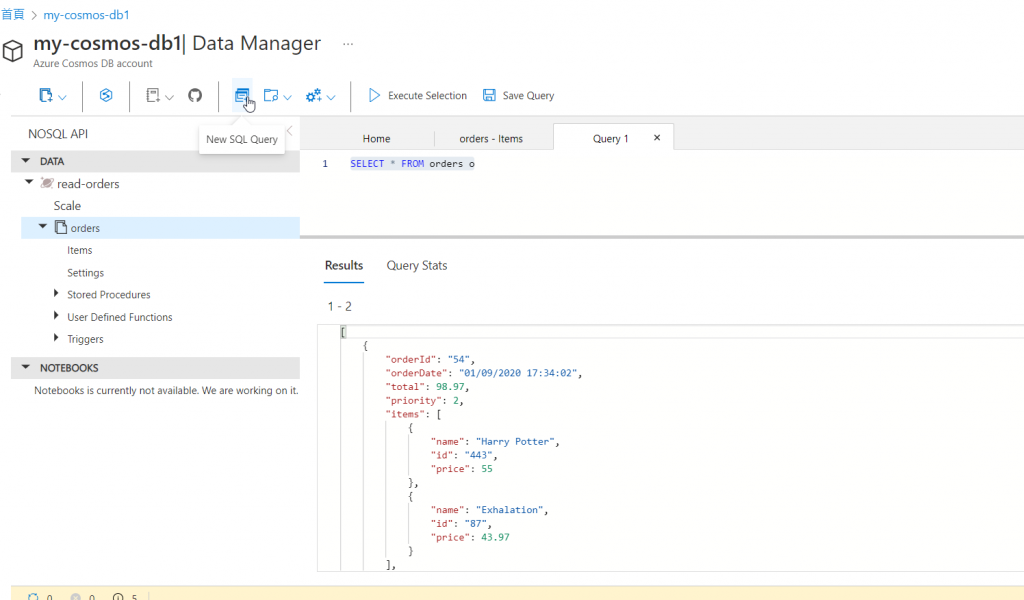Click Execute Selection button
Viewport: 1024px width, 600px height.
point(417,96)
